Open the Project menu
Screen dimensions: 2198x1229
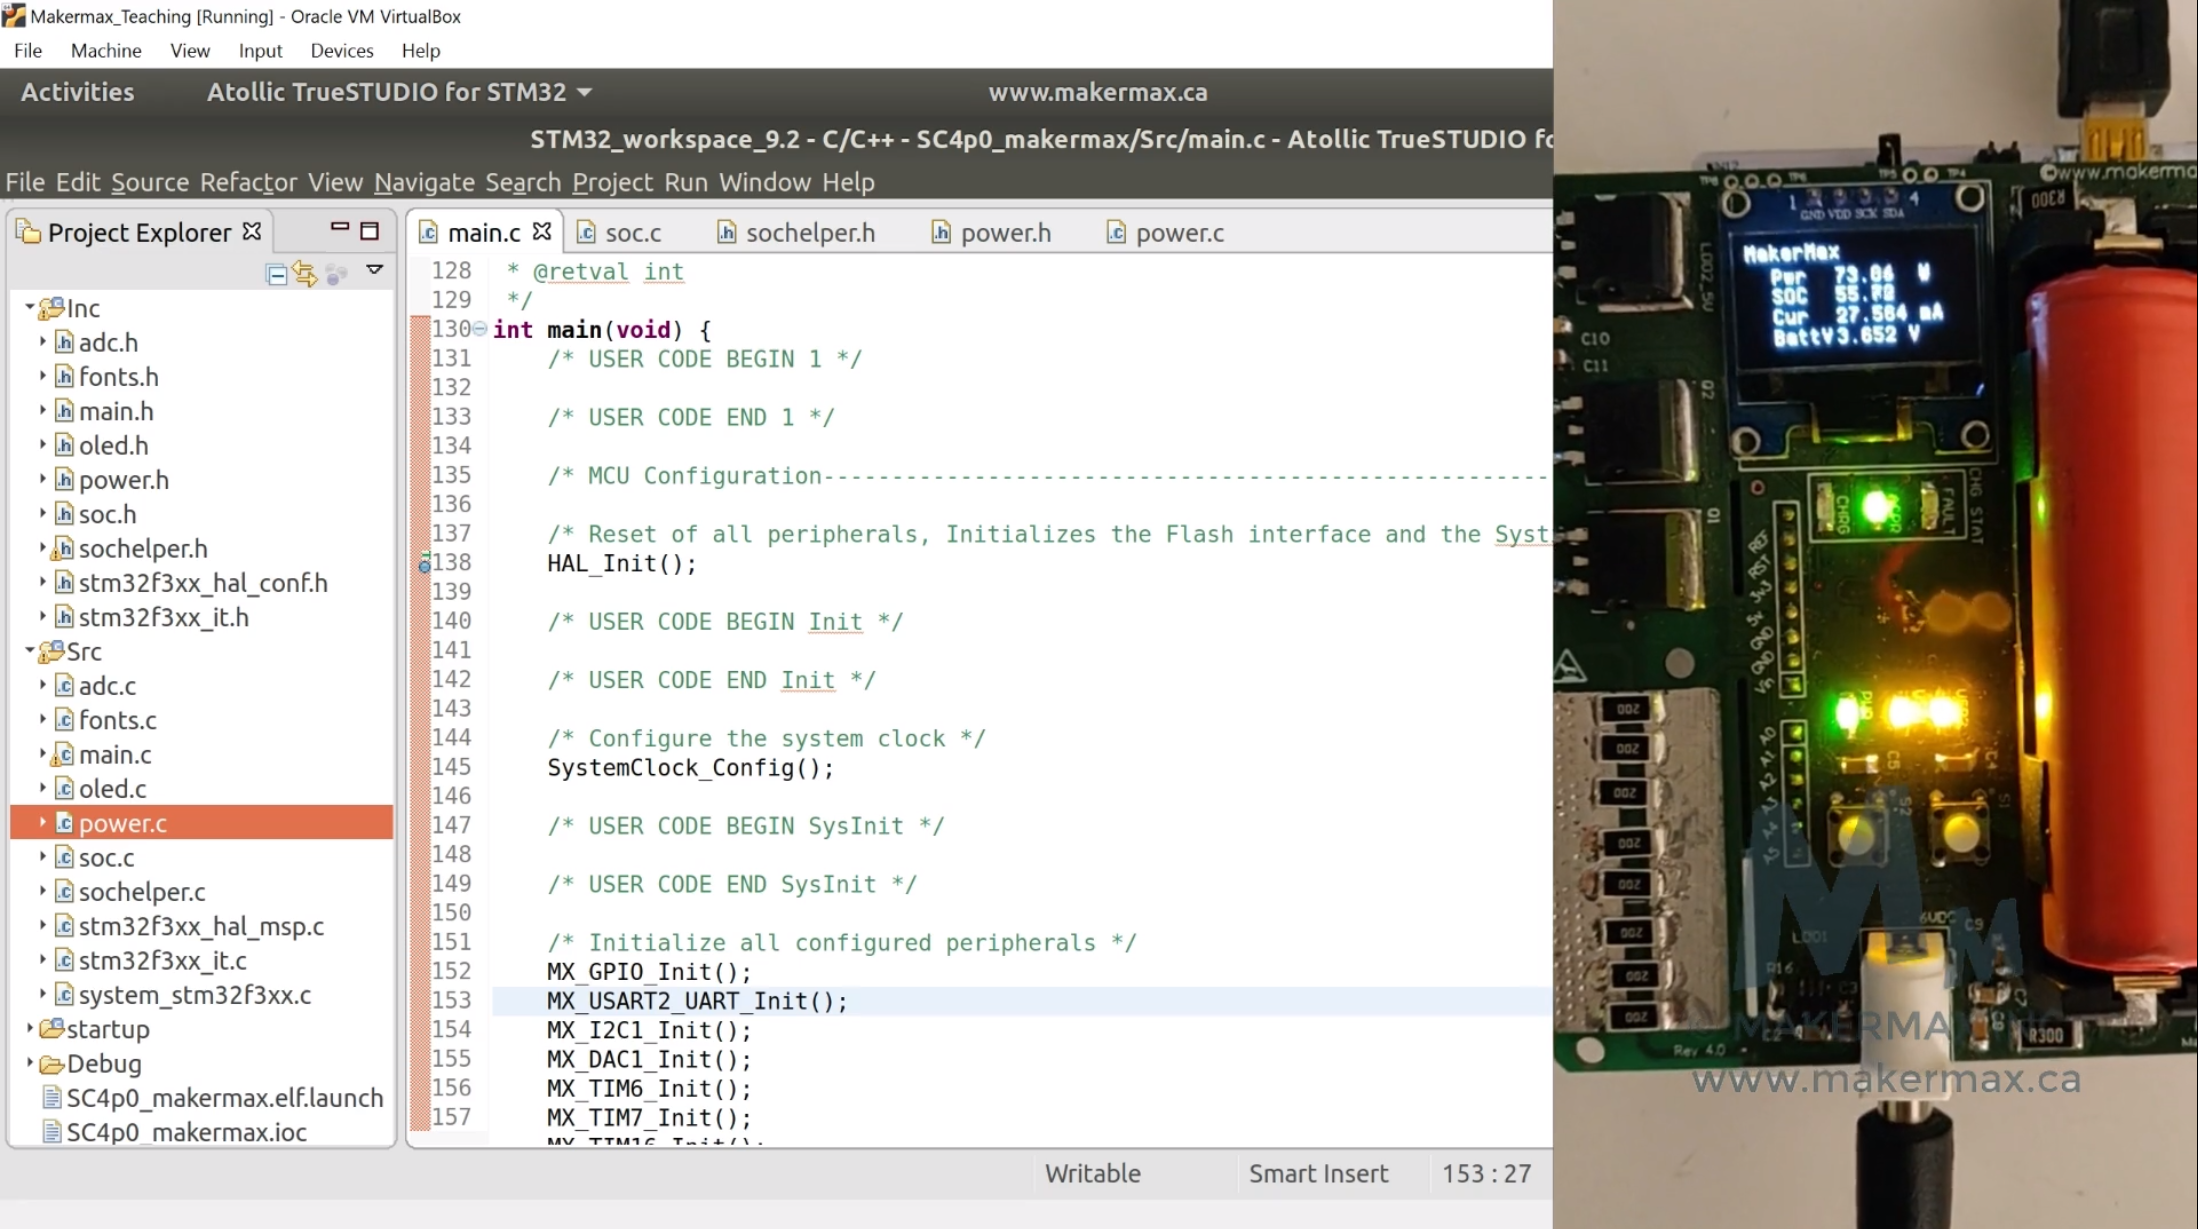612,182
